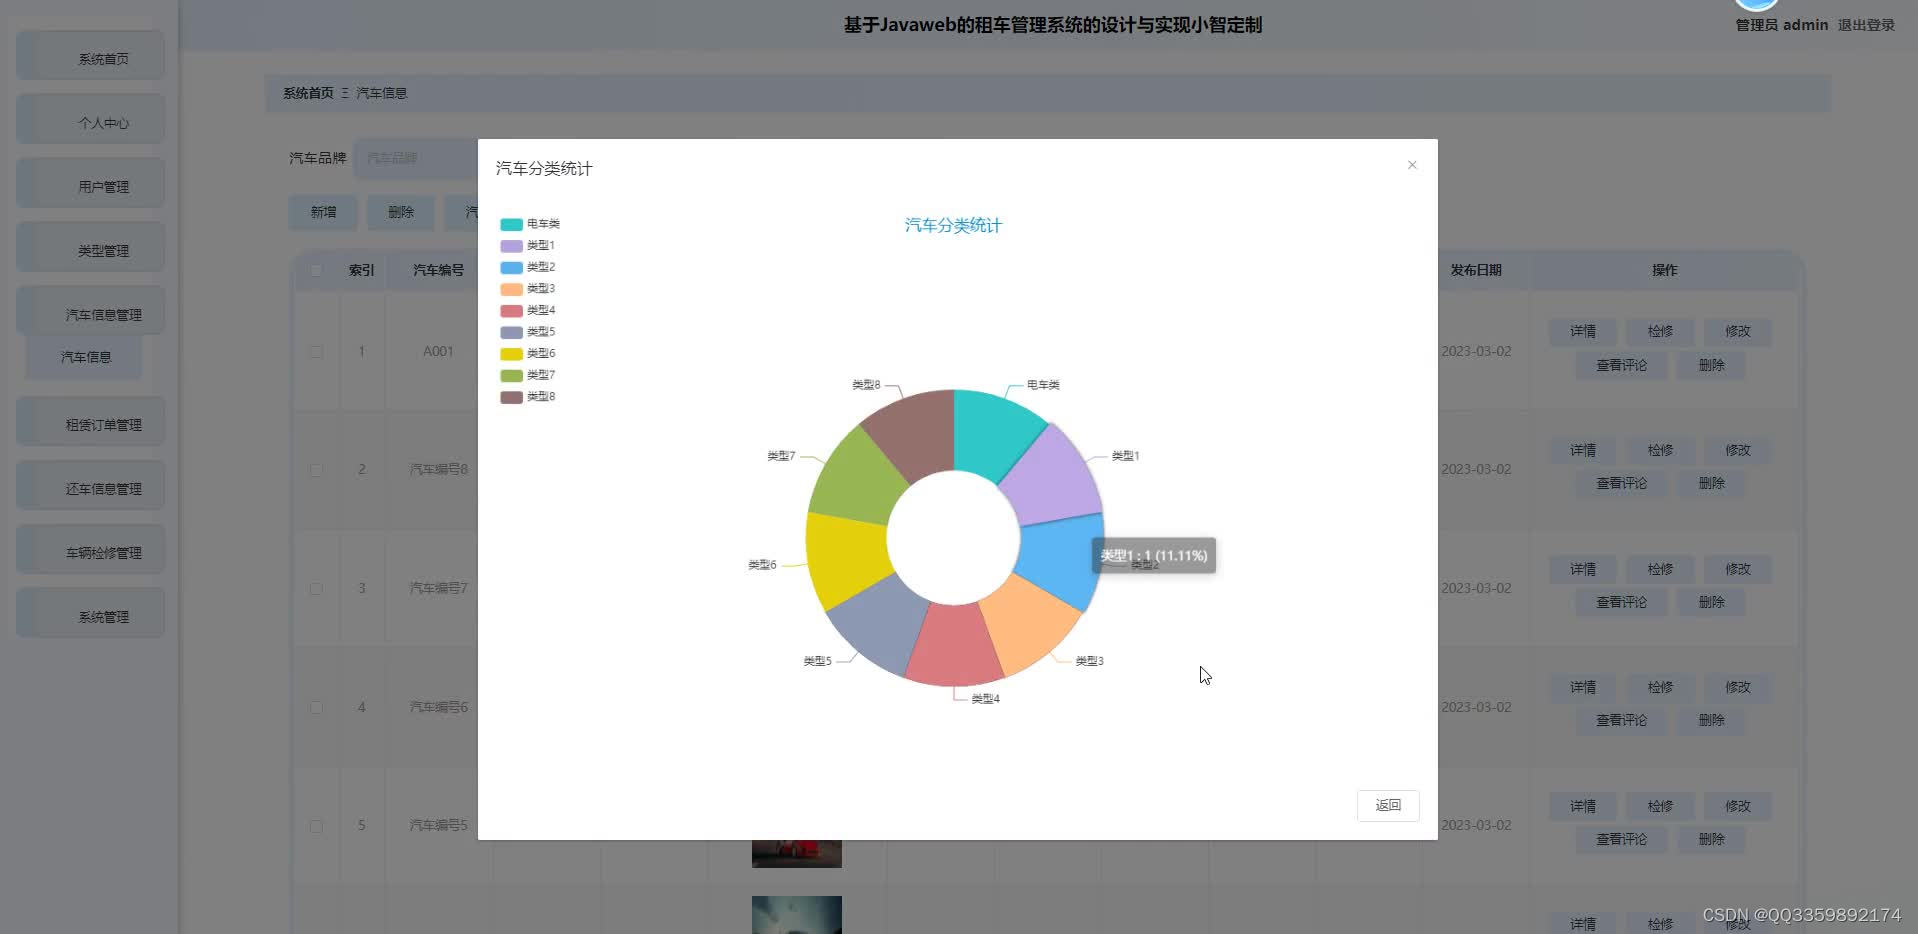Click the 系统首页 breadcrumb link
This screenshot has height=934, width=1918.
click(308, 93)
